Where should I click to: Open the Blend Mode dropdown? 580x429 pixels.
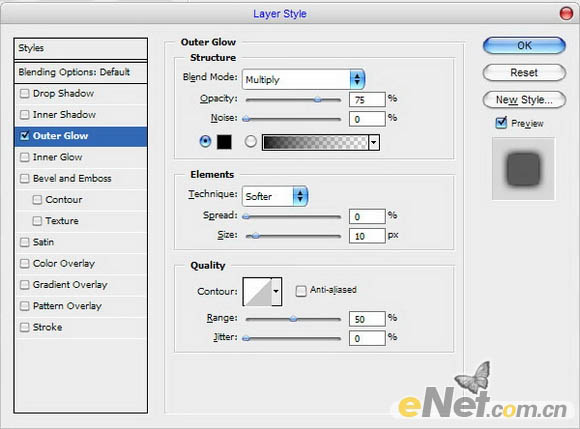point(303,79)
